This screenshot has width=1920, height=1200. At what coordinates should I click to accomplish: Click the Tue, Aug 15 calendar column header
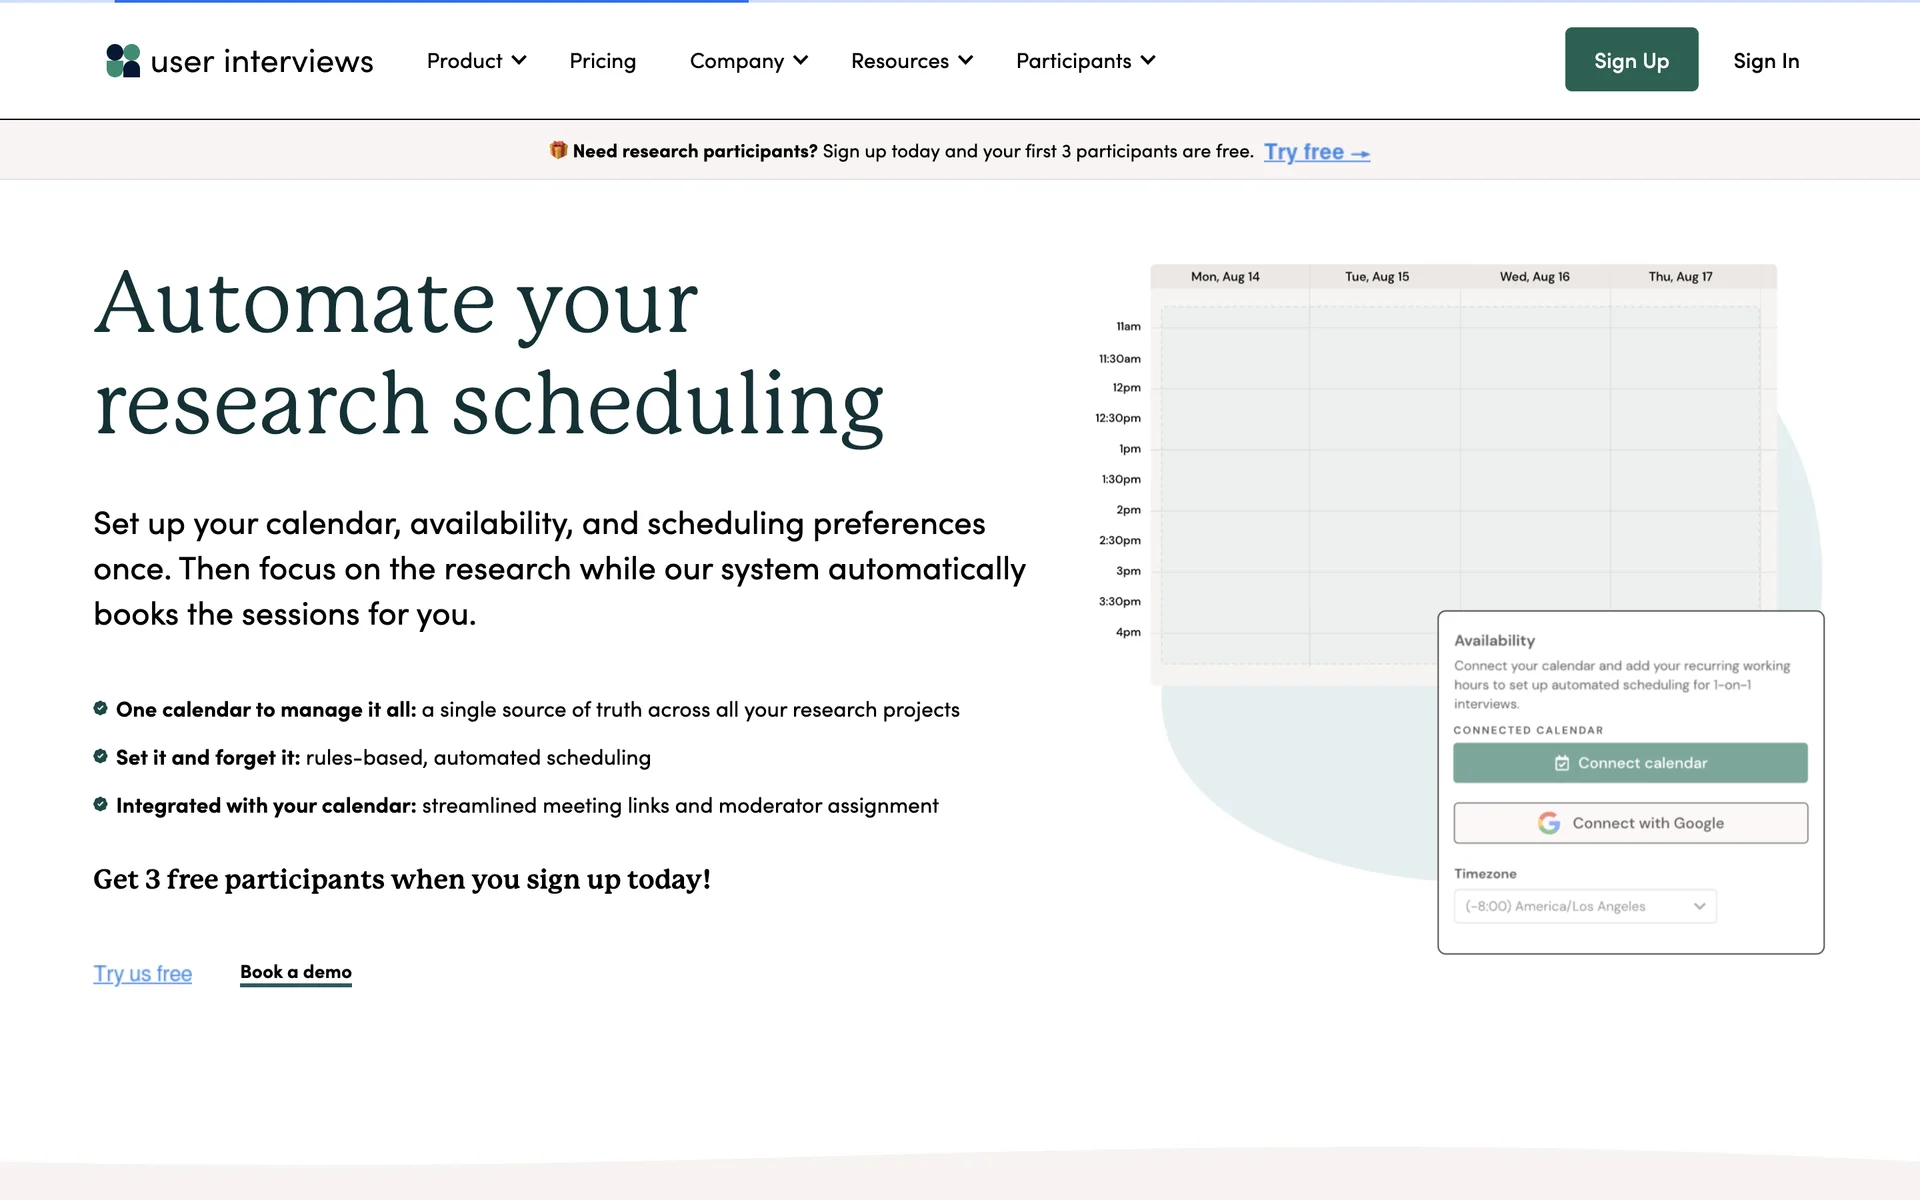point(1376,277)
